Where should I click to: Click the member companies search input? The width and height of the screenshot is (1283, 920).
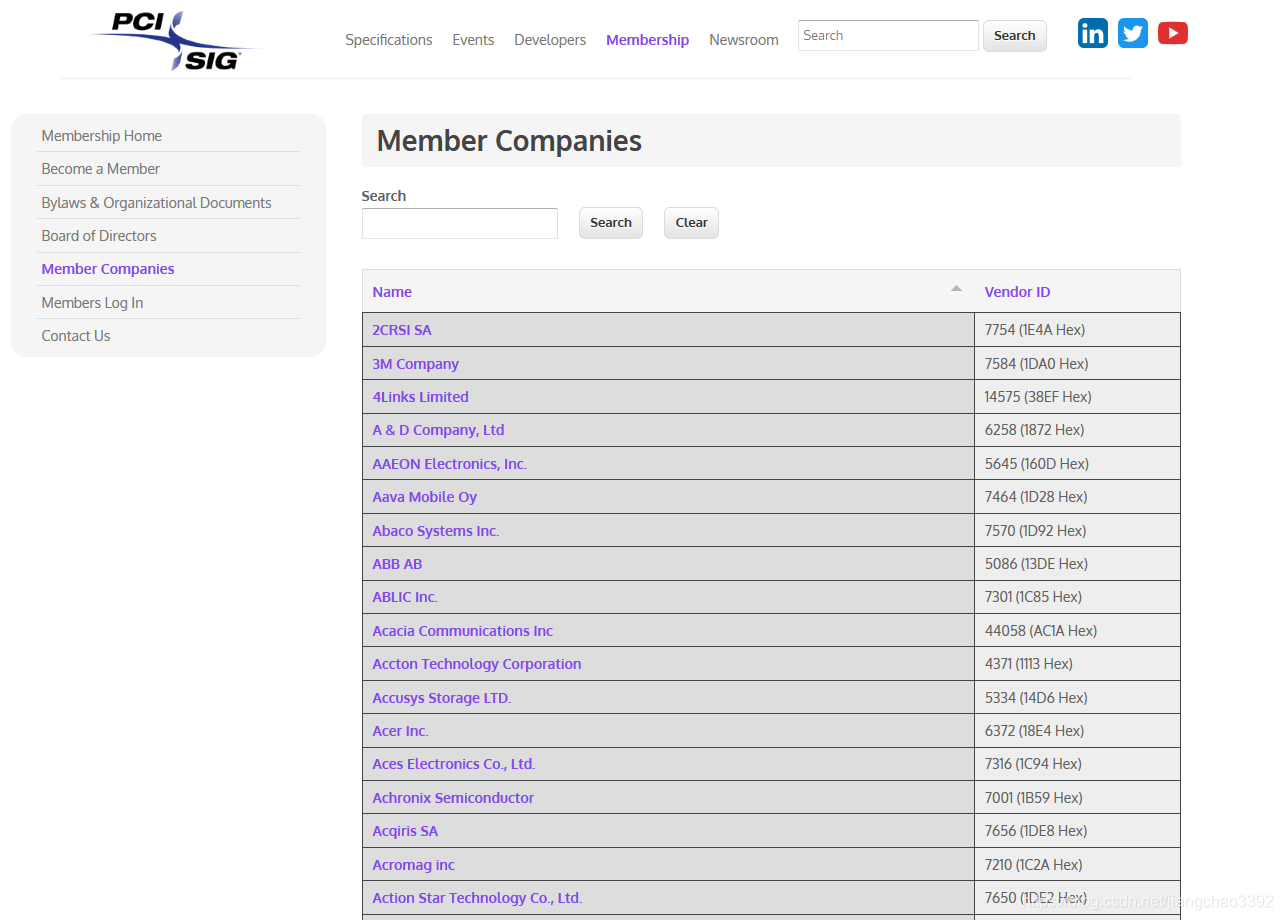point(460,223)
